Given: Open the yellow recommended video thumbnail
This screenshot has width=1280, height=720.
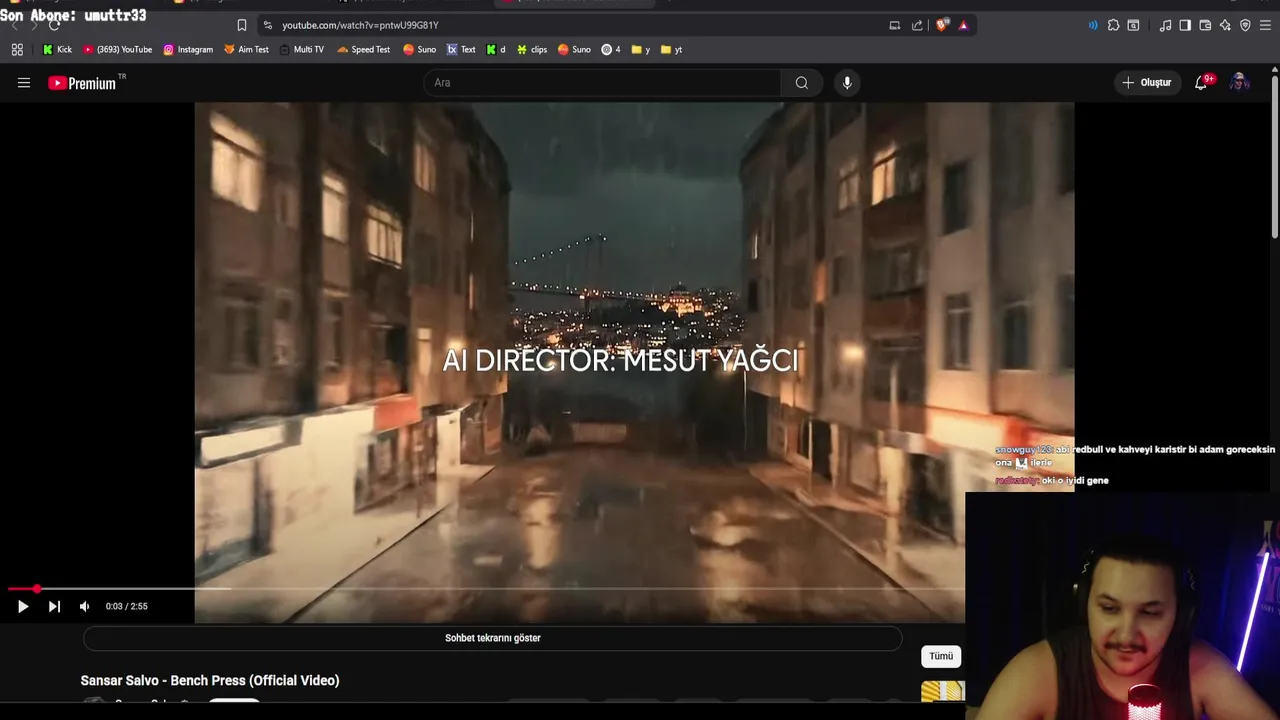Looking at the screenshot, I should (943, 692).
